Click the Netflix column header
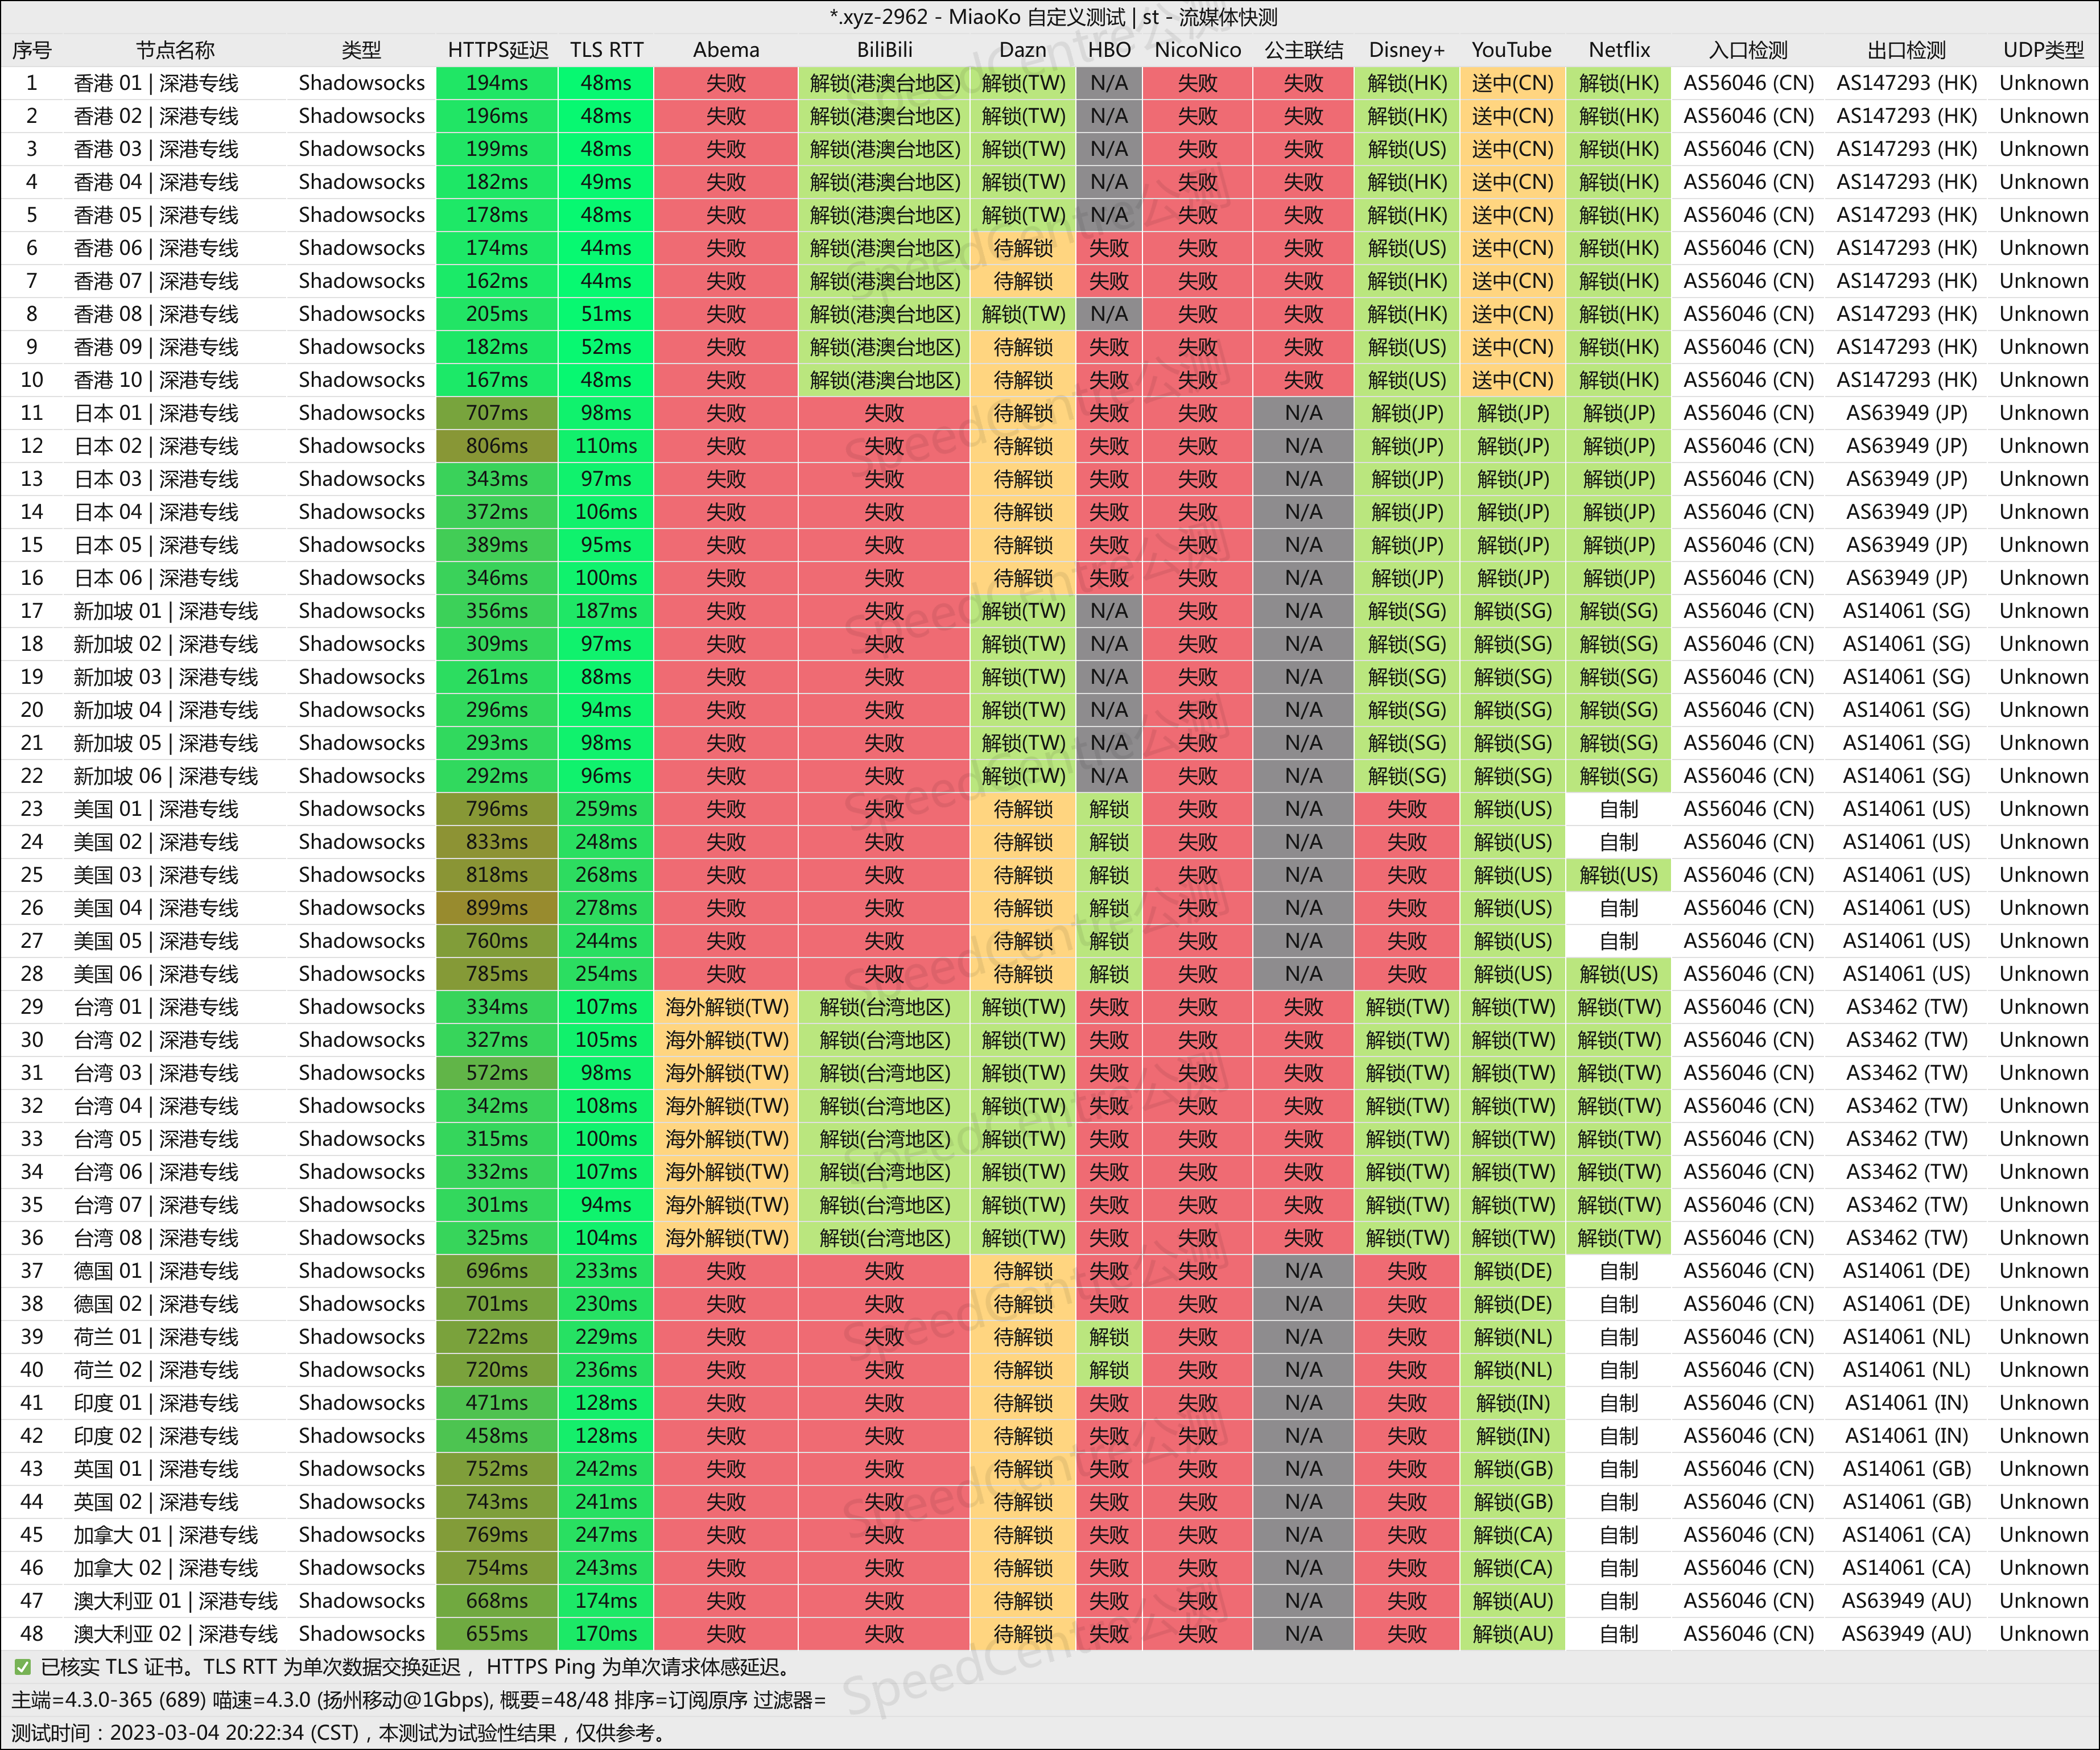Viewport: 2100px width, 1750px height. 1618,50
